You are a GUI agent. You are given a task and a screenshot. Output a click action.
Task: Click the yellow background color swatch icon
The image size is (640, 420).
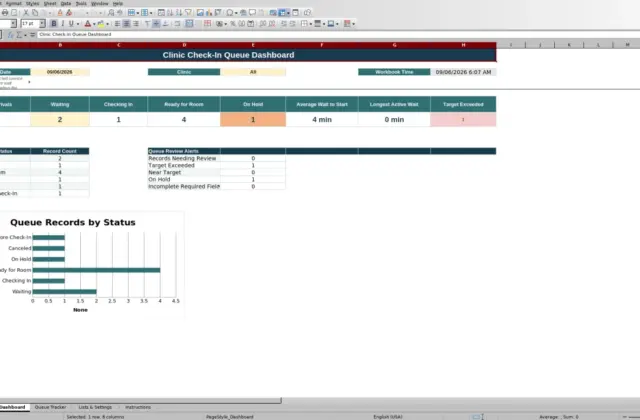[x=101, y=23]
